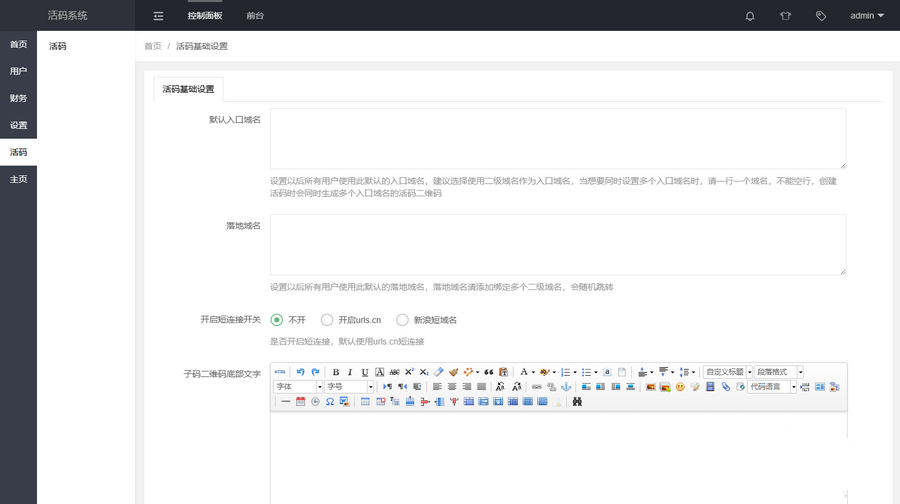Open 首页 in the left sidebar

18,44
